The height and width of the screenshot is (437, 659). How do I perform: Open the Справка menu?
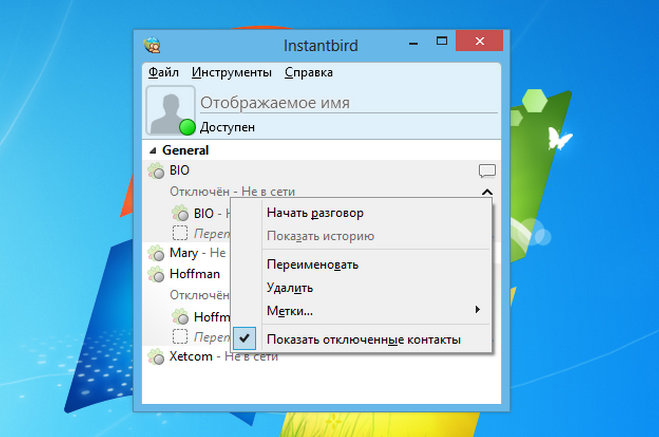click(308, 72)
